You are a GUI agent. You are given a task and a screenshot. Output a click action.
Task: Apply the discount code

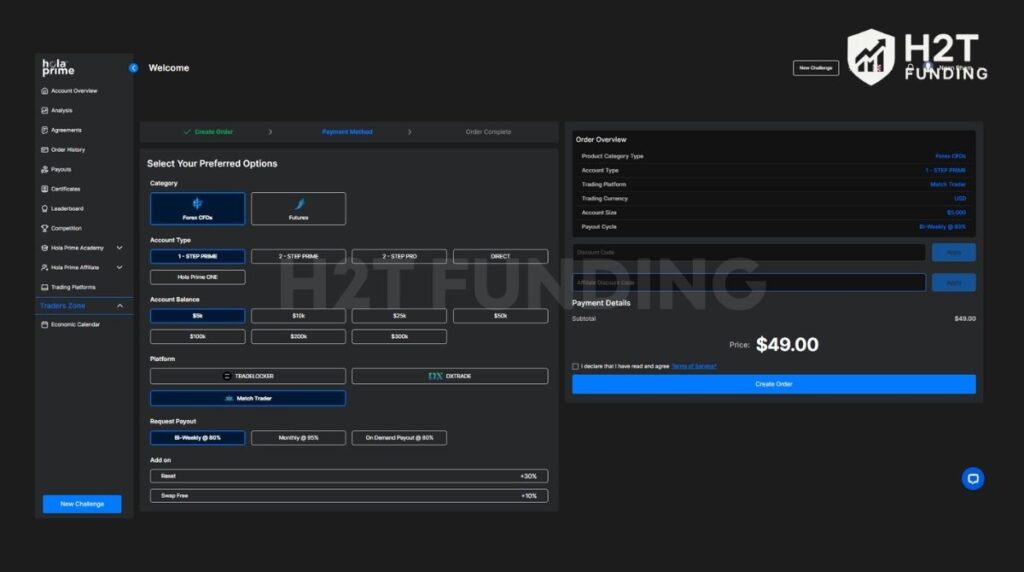tap(953, 252)
